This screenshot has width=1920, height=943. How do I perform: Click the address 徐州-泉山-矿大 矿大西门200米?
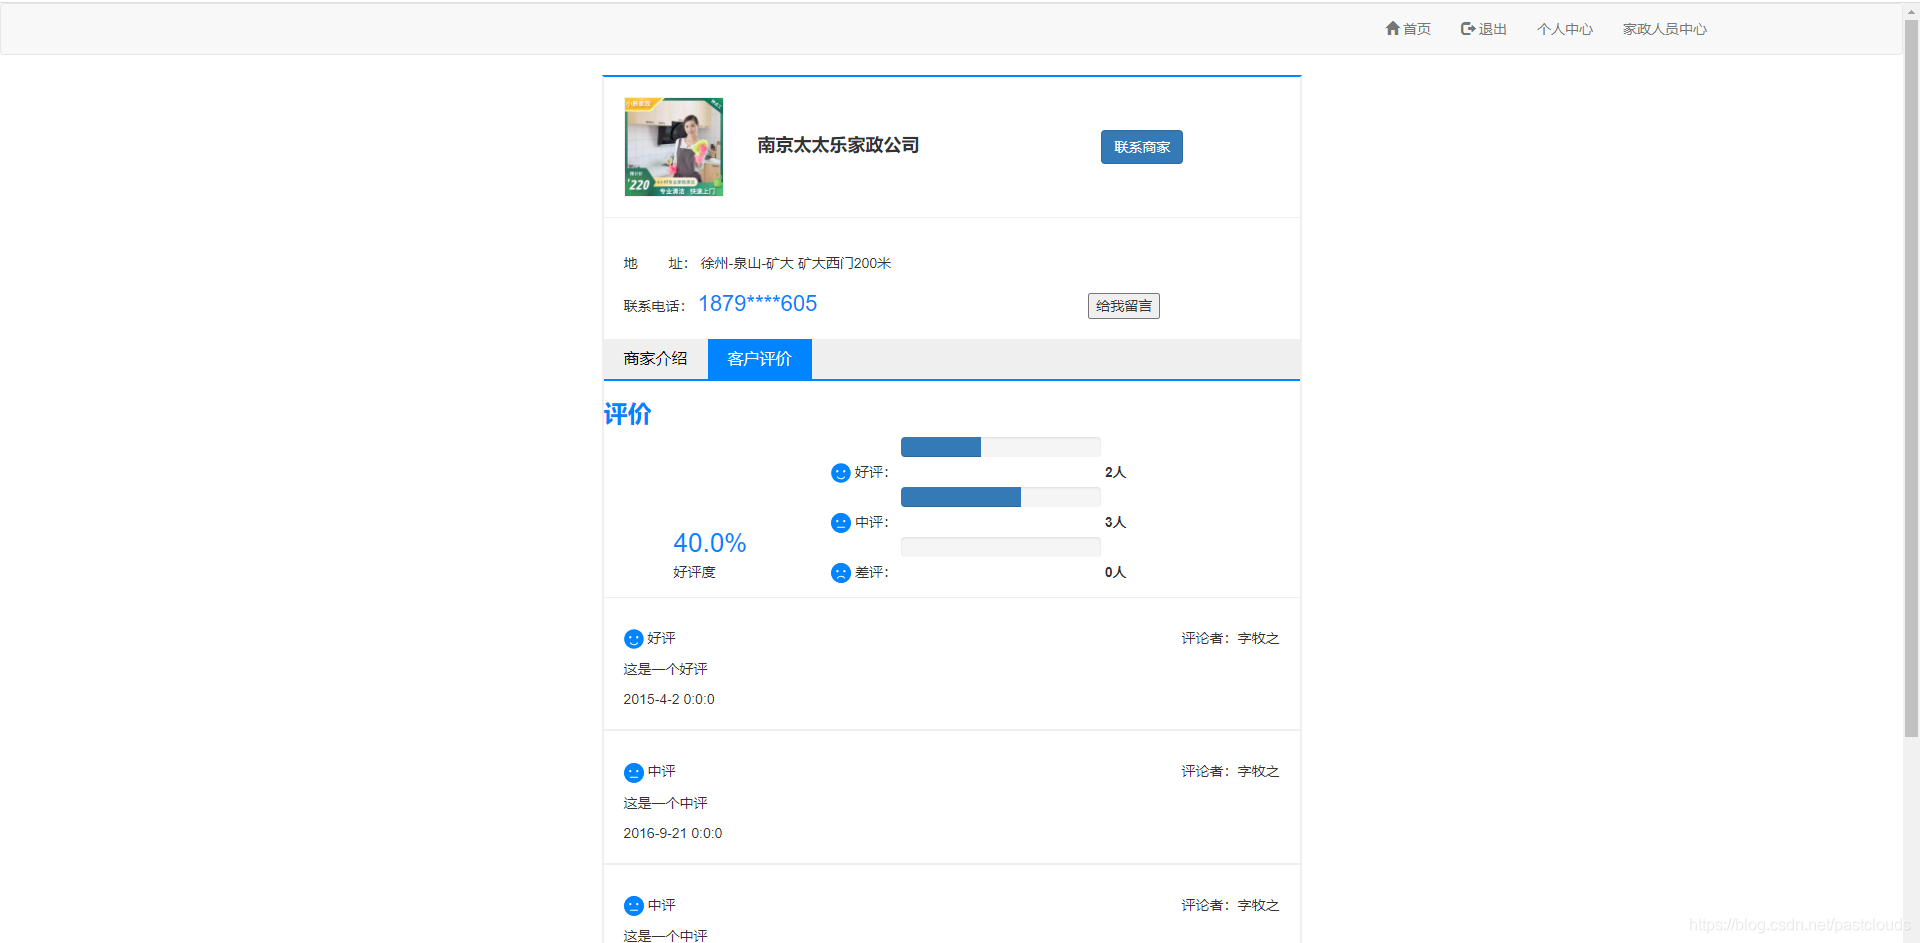[795, 263]
